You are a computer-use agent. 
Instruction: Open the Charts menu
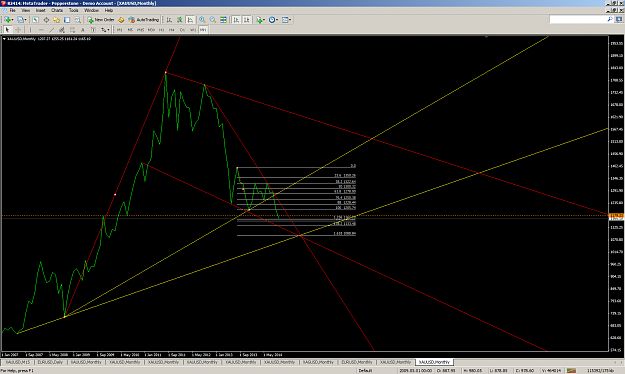pyautogui.click(x=57, y=10)
